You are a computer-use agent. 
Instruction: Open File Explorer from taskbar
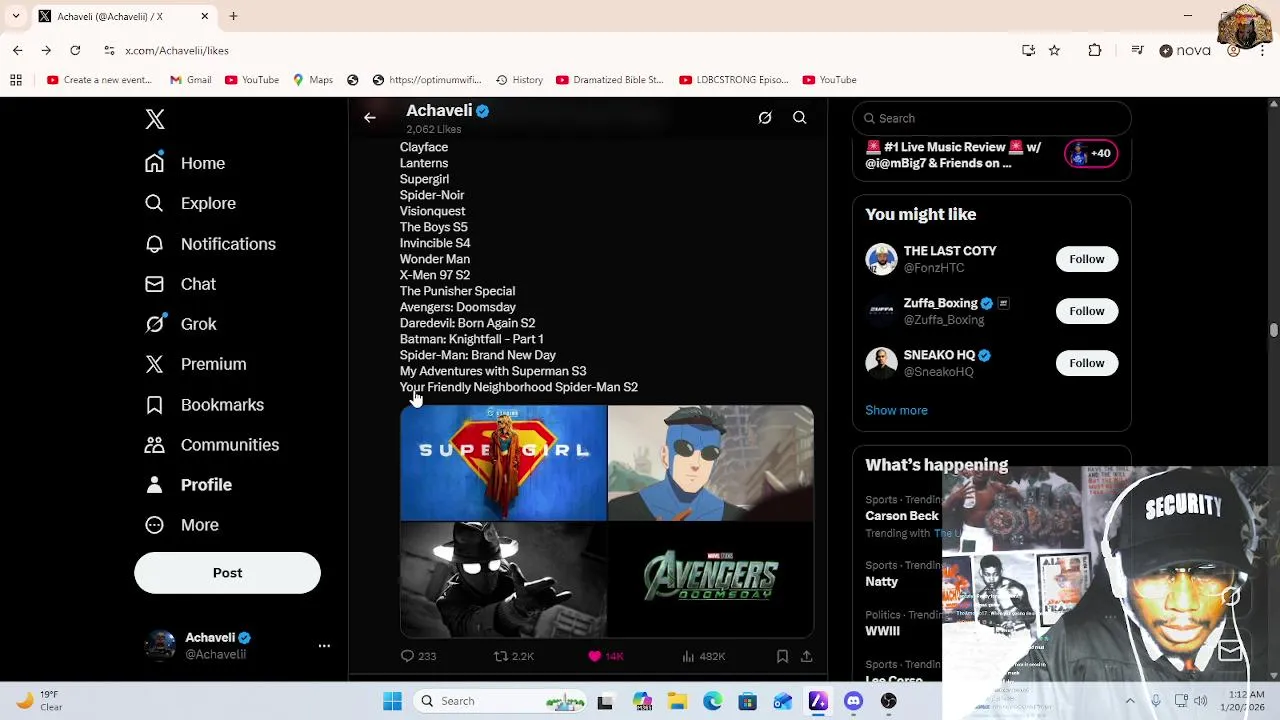point(677,701)
